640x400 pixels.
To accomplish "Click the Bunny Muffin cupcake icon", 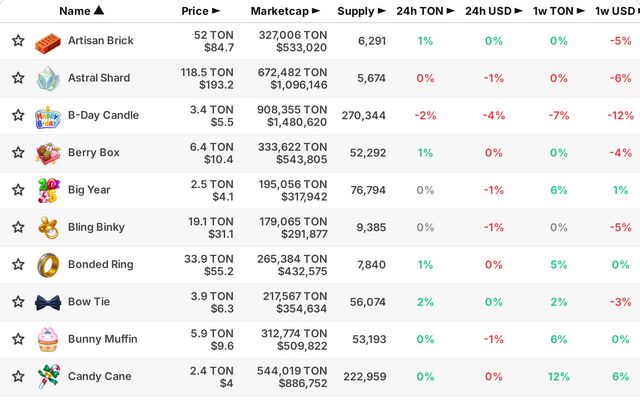I will (x=48, y=340).
